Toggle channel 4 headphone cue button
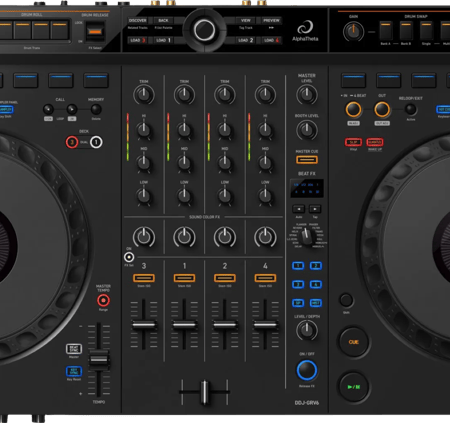The width and height of the screenshot is (450, 423). point(265,278)
